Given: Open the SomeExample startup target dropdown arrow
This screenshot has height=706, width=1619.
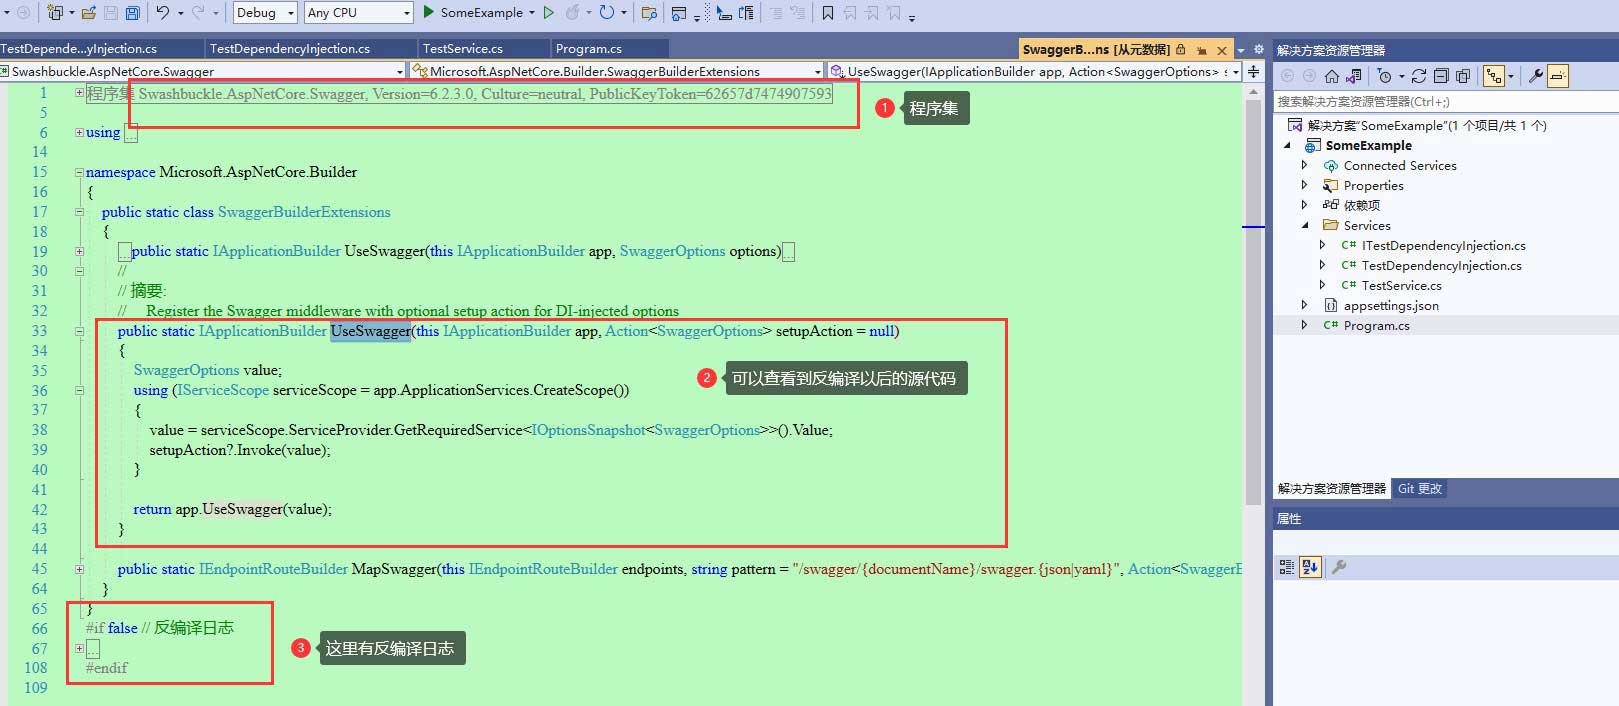Looking at the screenshot, I should click(x=531, y=13).
